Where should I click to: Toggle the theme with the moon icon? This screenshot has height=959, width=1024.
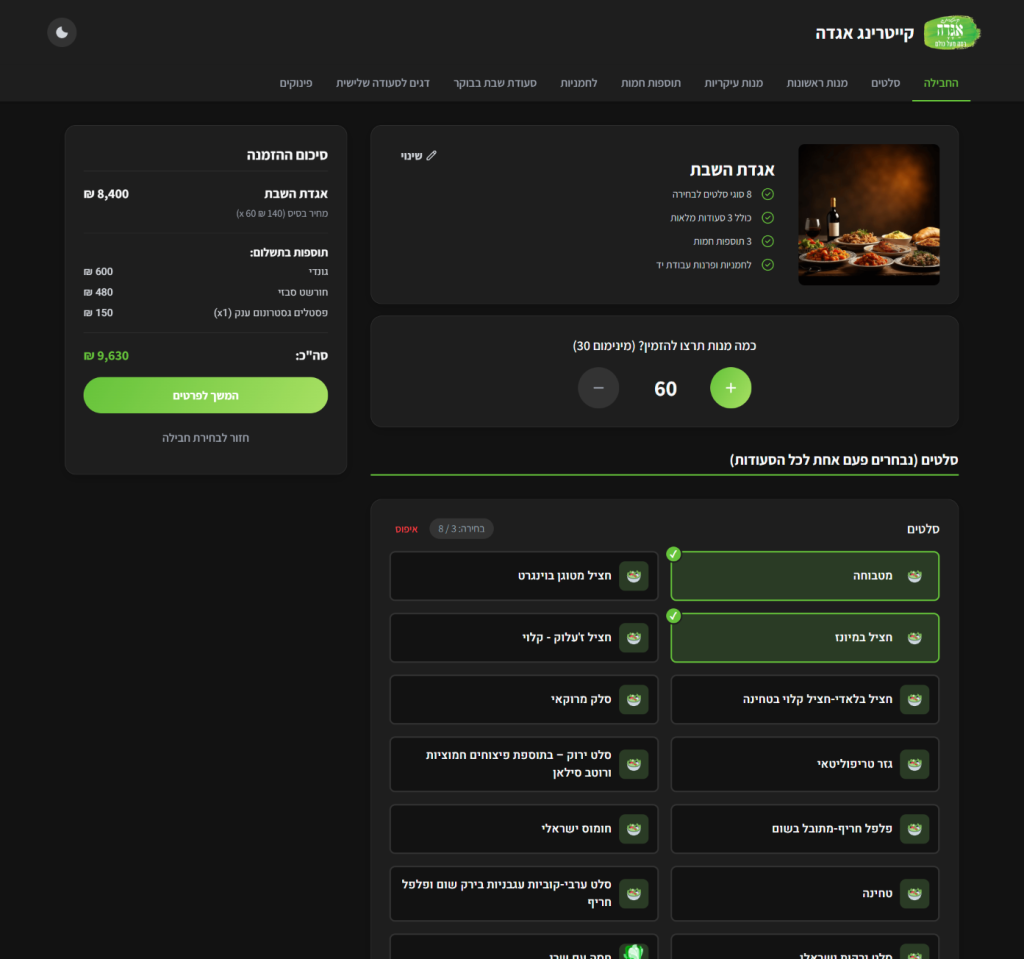coord(62,33)
